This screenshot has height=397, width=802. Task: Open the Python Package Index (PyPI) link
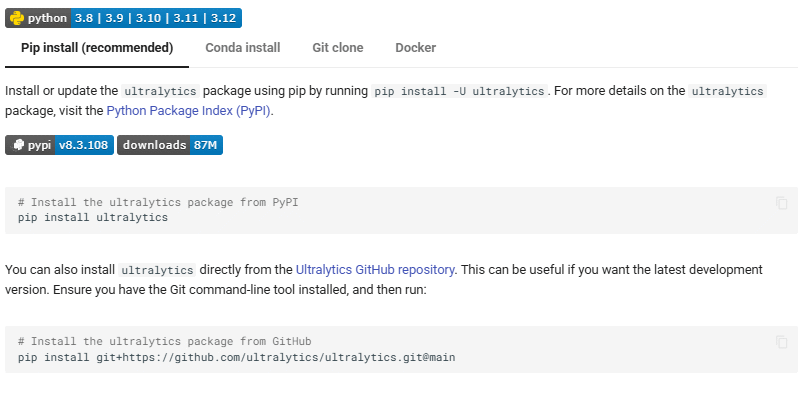(188, 111)
